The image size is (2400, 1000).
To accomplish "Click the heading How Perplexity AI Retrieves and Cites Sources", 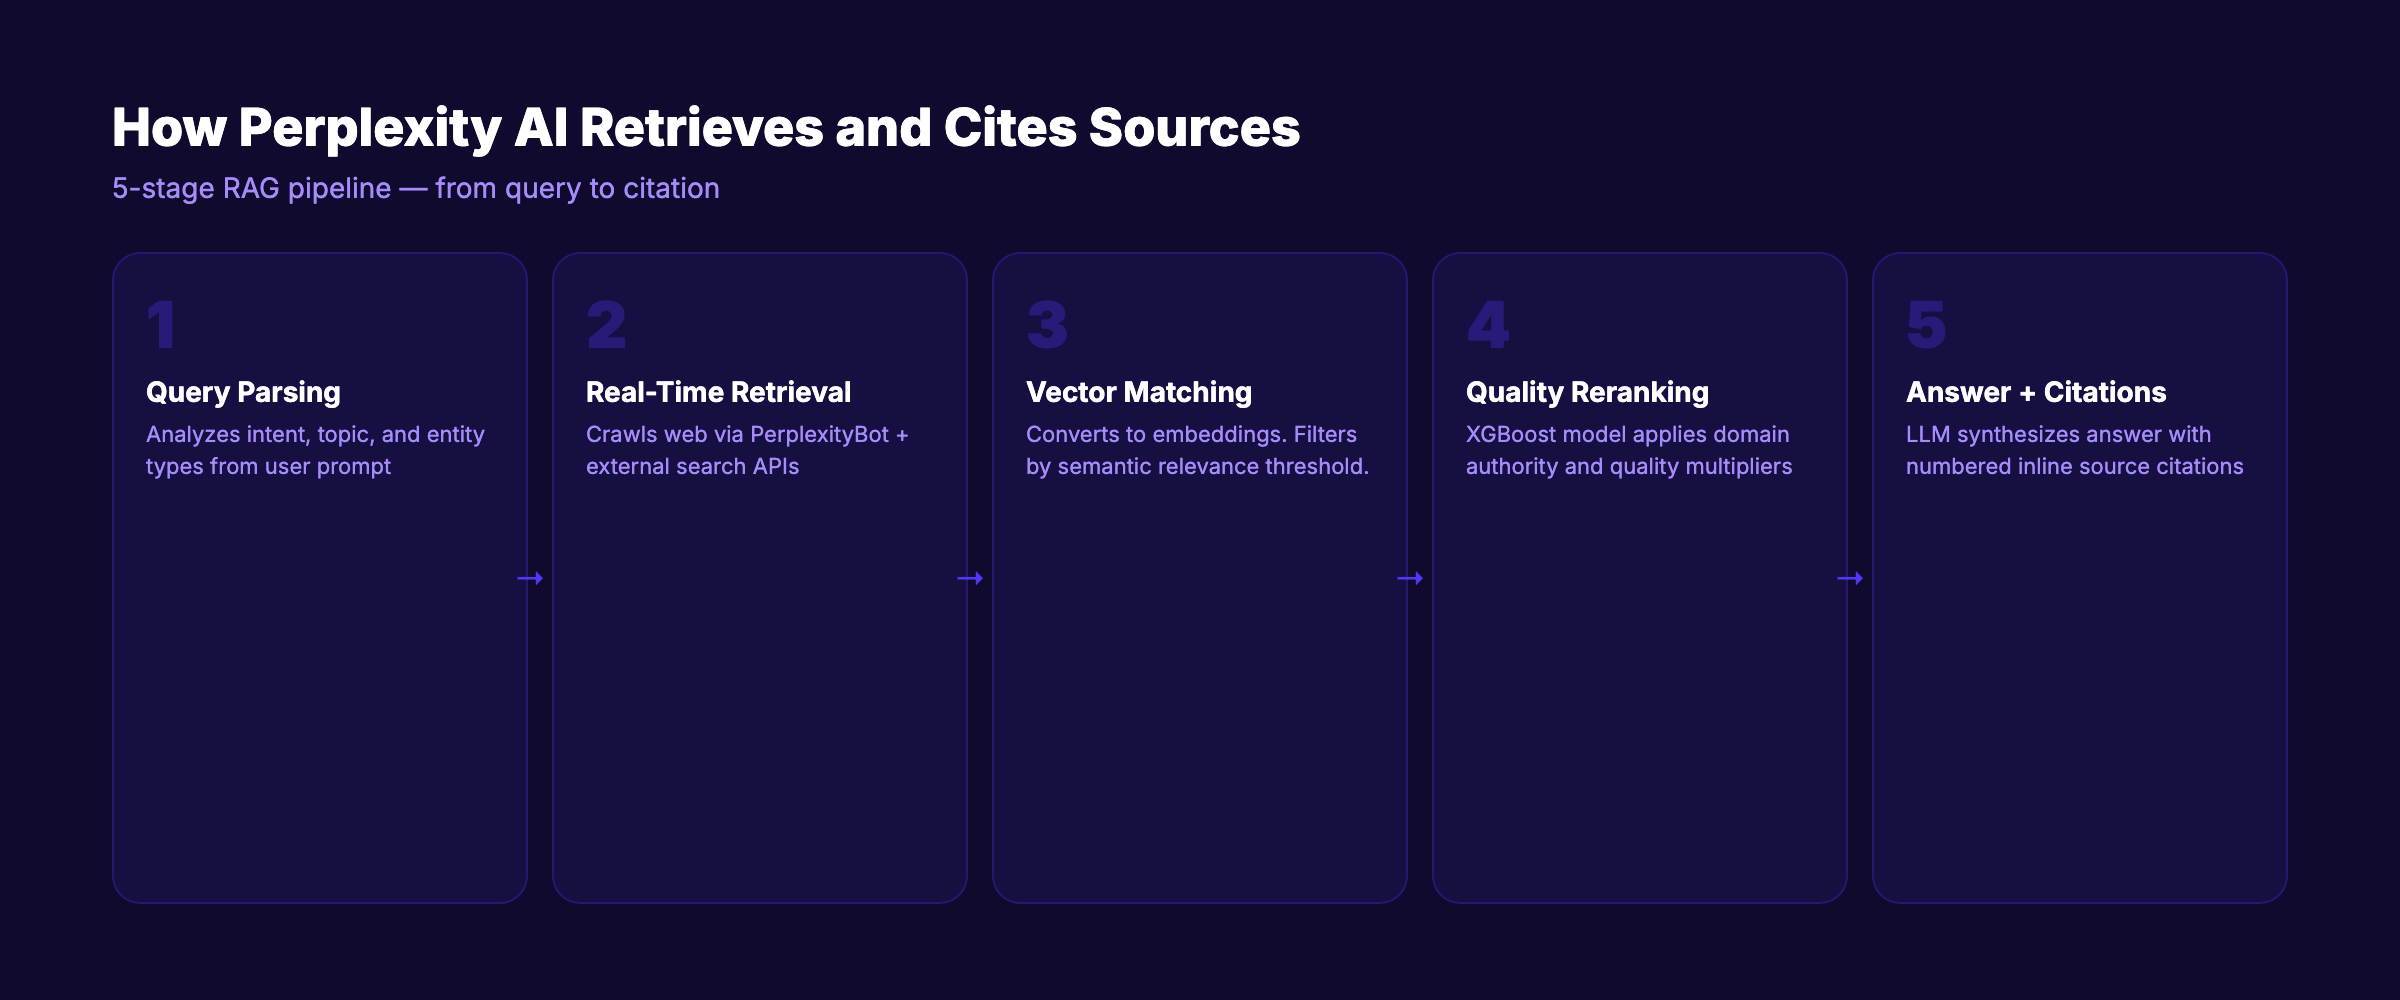I will pyautogui.click(x=705, y=127).
